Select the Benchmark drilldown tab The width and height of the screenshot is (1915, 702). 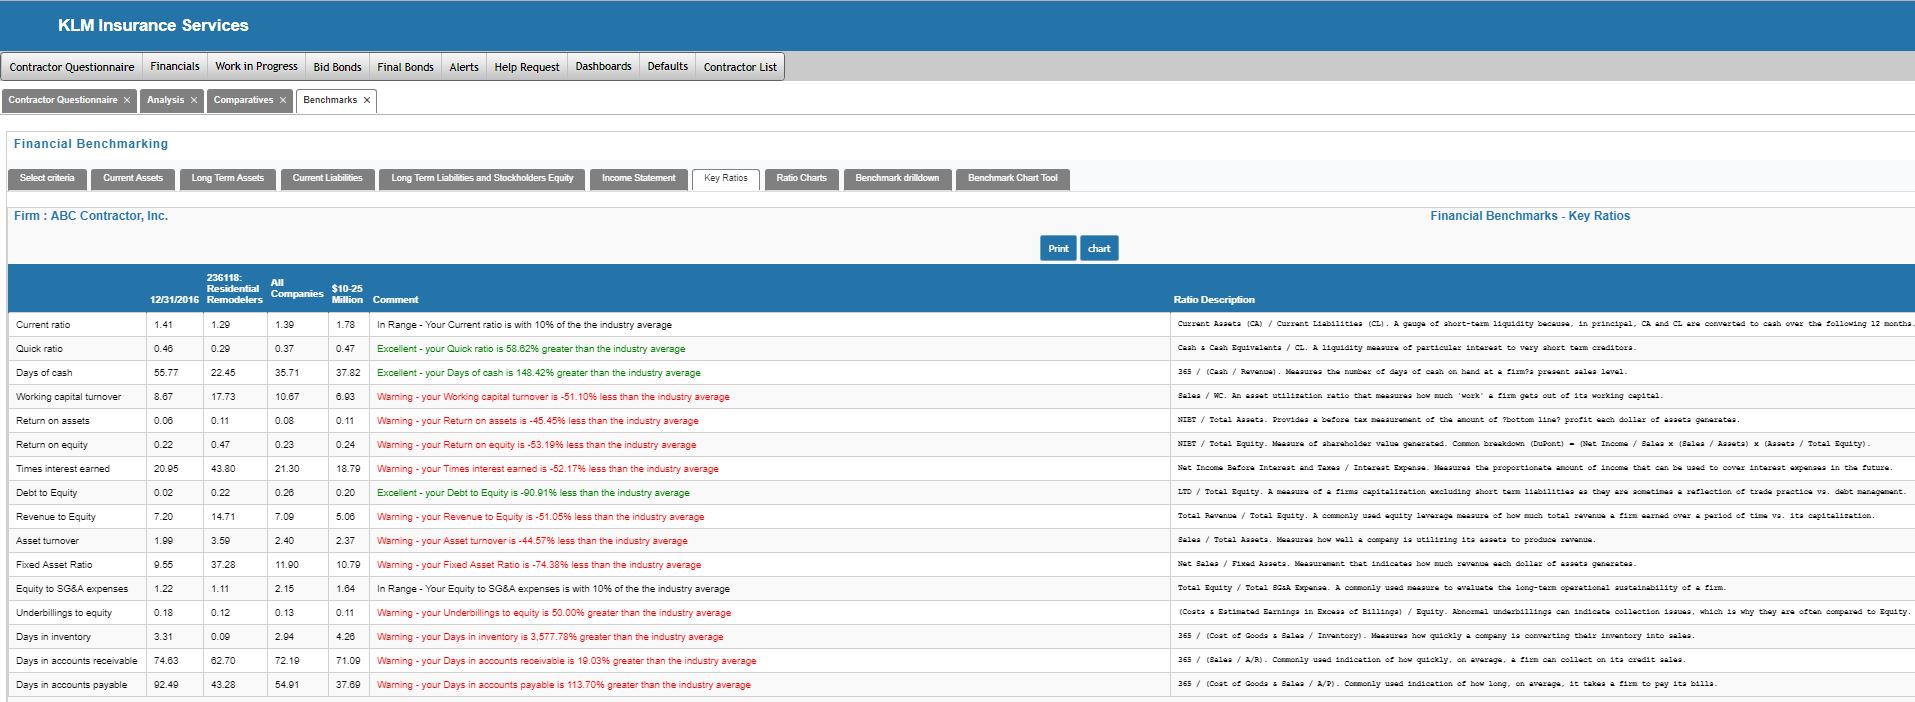click(x=897, y=178)
